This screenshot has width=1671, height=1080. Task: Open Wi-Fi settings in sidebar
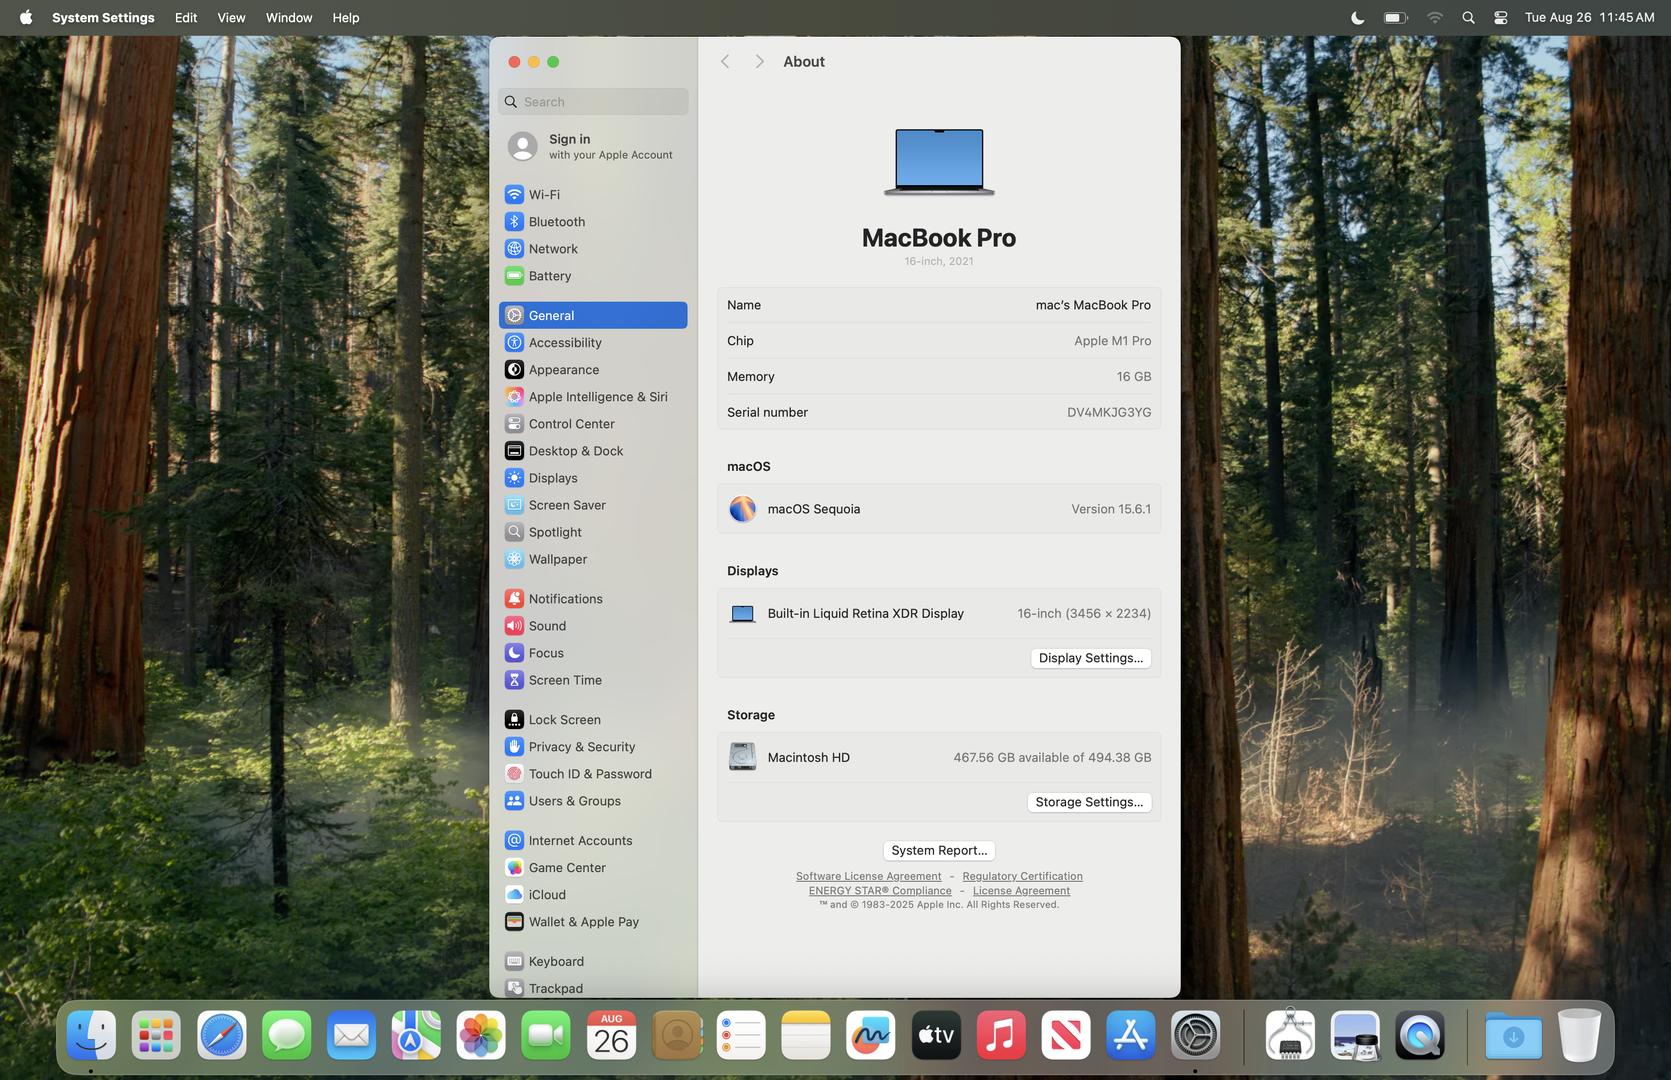[x=593, y=194]
